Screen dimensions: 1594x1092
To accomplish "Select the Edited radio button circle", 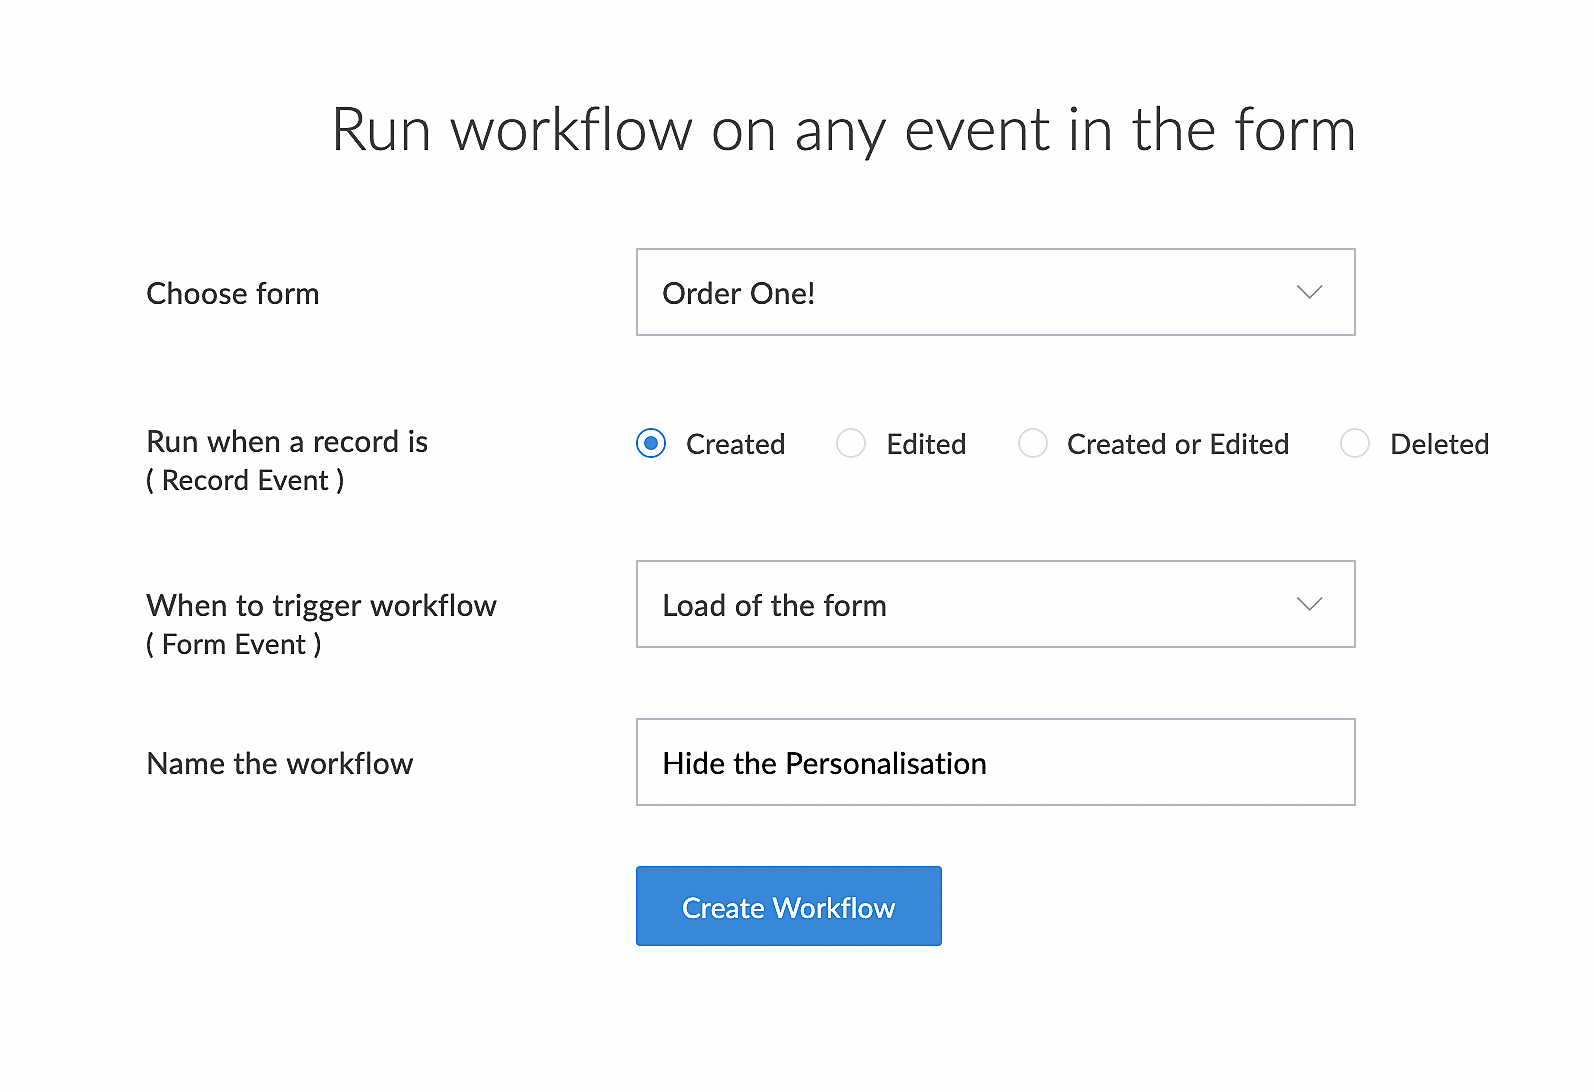I will tap(851, 443).
